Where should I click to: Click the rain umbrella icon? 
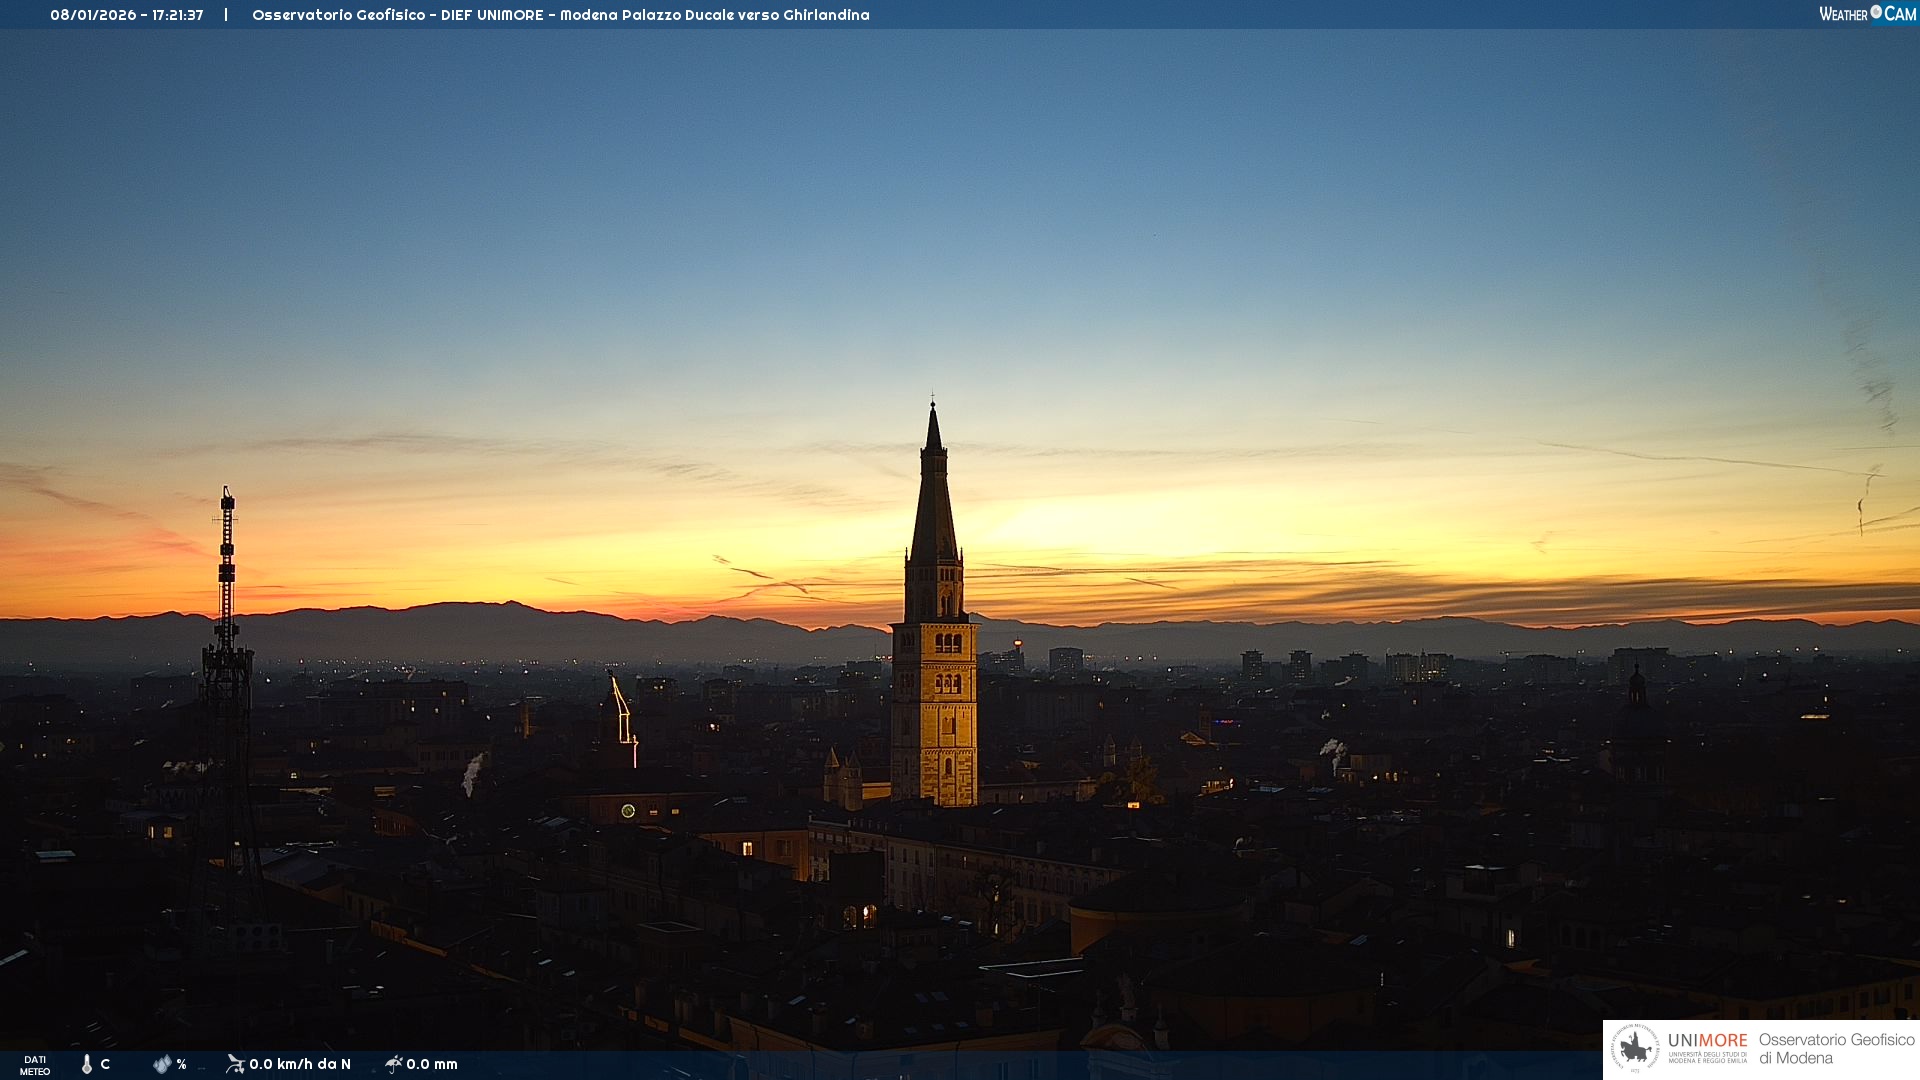tap(393, 1064)
